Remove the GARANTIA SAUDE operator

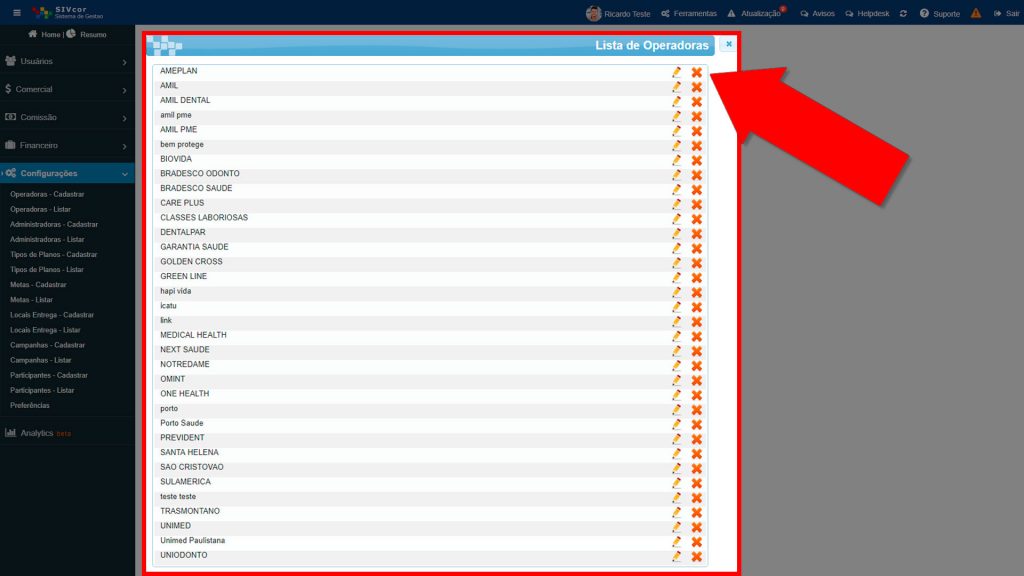[697, 248]
